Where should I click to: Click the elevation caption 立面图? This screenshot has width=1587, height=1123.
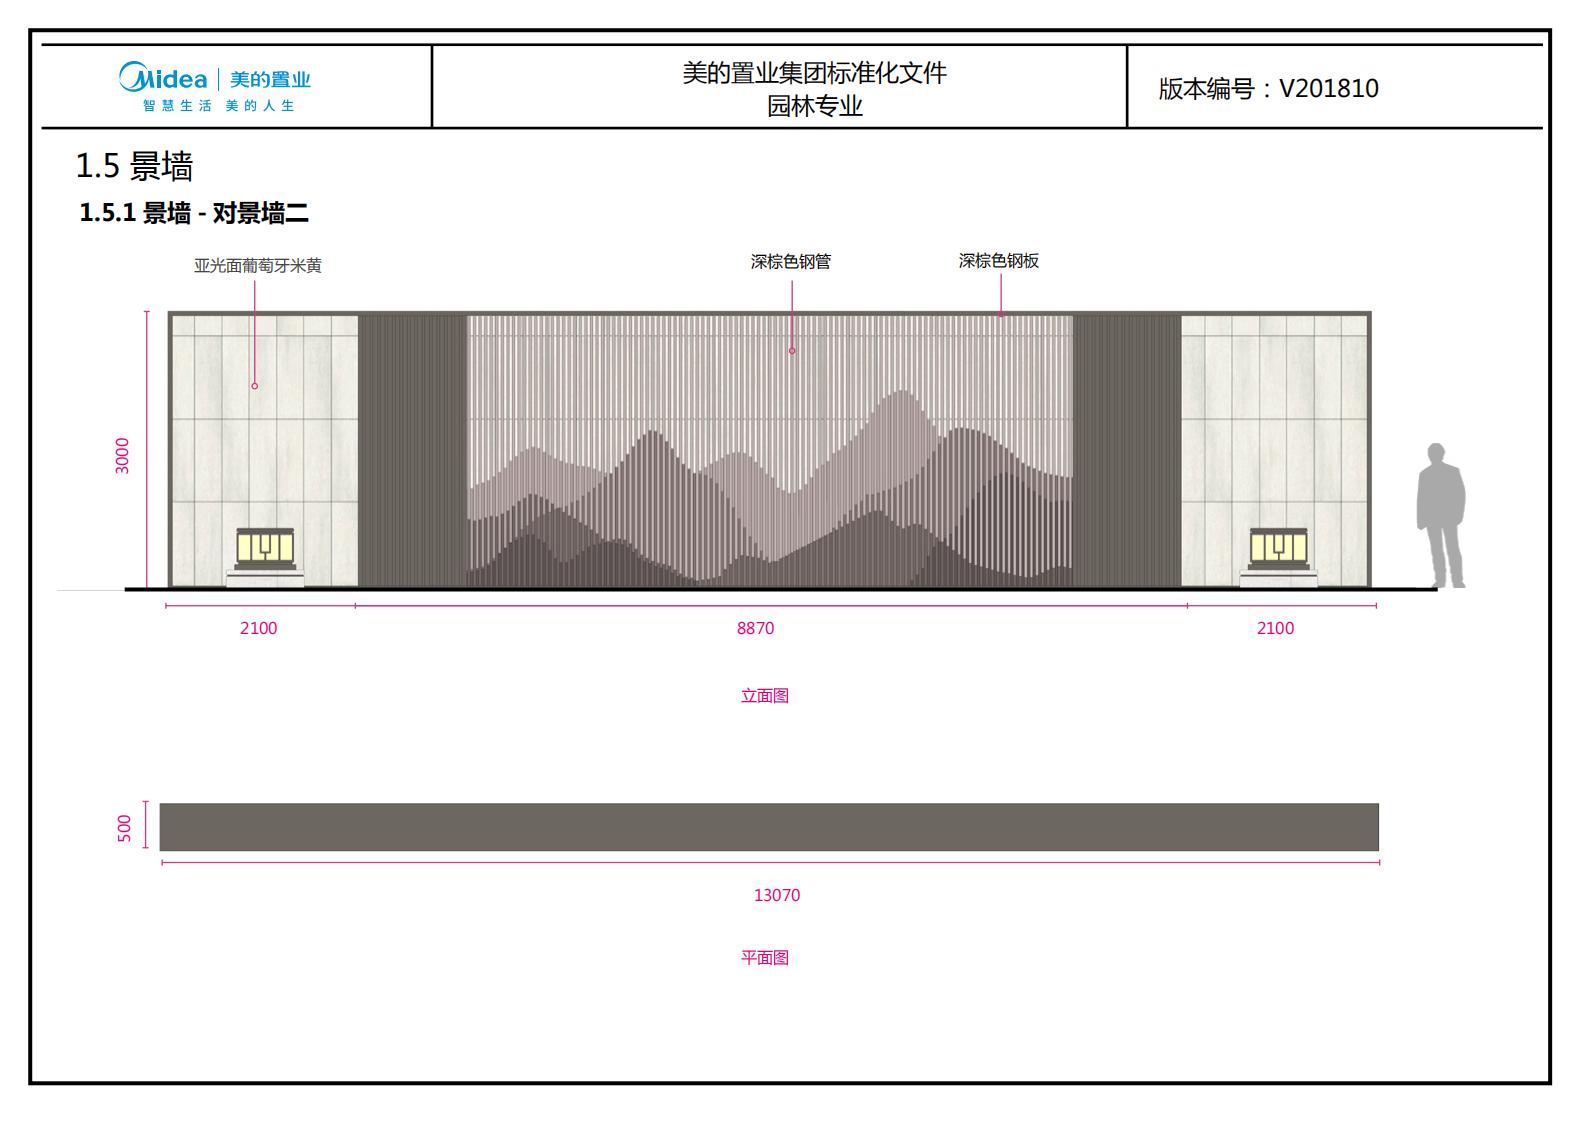pyautogui.click(x=765, y=696)
